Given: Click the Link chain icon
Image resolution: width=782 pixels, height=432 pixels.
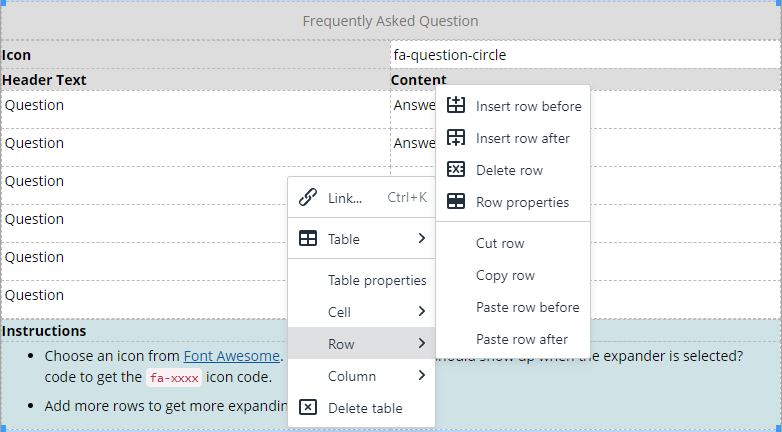Looking at the screenshot, I should tap(308, 197).
